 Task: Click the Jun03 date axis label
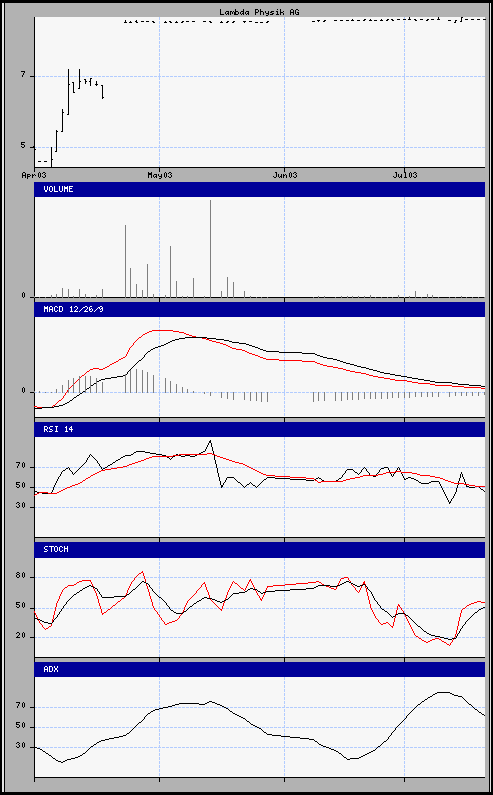[x=285, y=175]
